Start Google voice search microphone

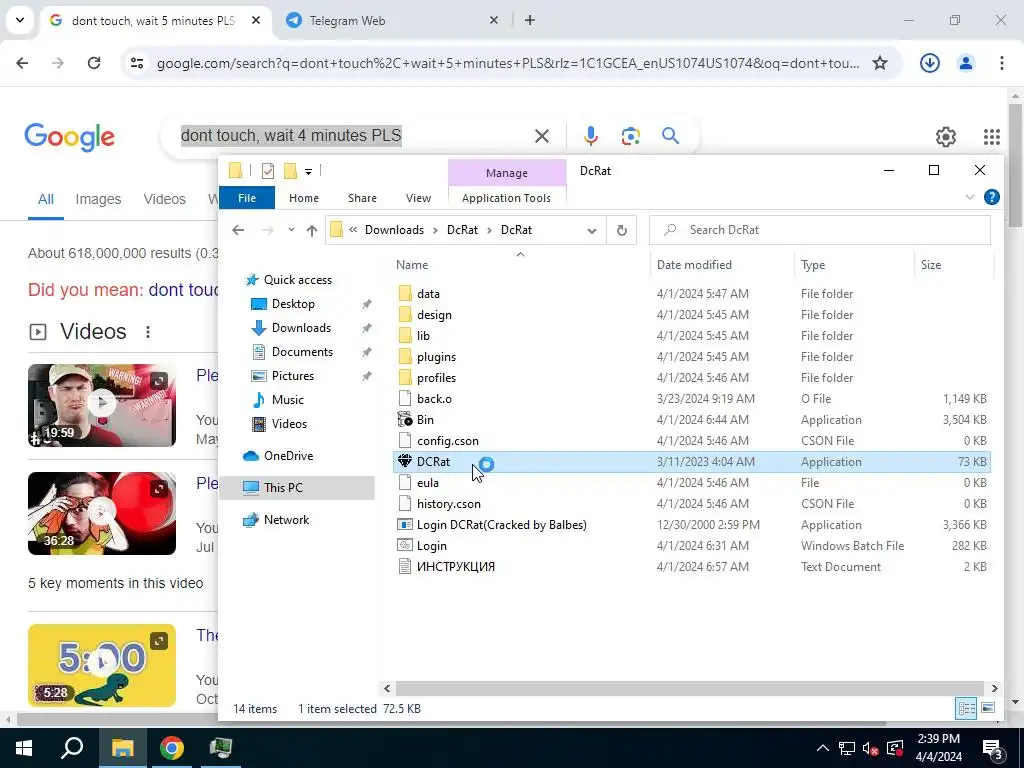coord(590,136)
